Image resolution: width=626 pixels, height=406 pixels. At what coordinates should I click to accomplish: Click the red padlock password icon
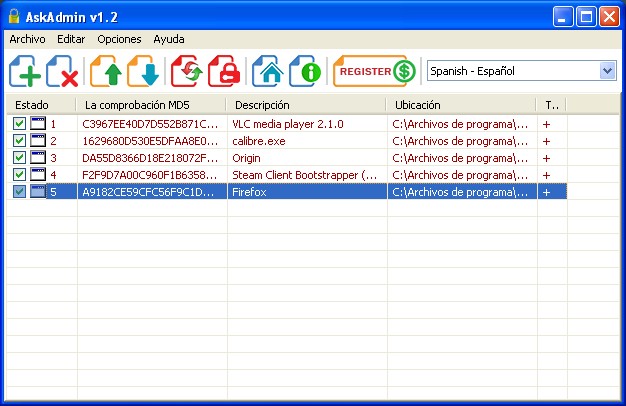tap(224, 71)
